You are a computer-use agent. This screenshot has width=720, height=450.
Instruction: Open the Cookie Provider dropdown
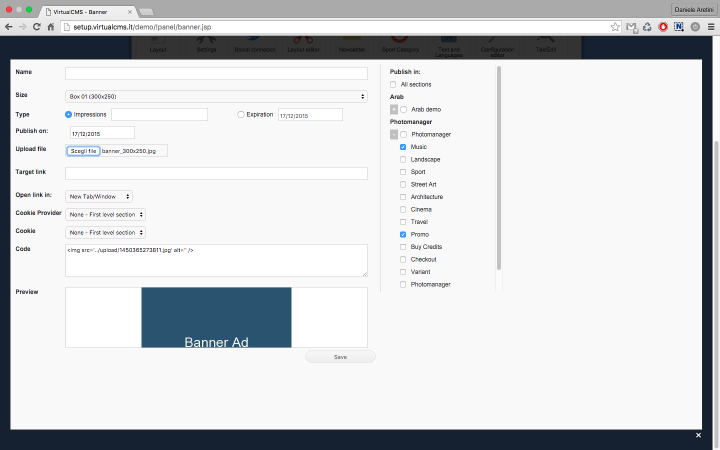[x=106, y=214]
